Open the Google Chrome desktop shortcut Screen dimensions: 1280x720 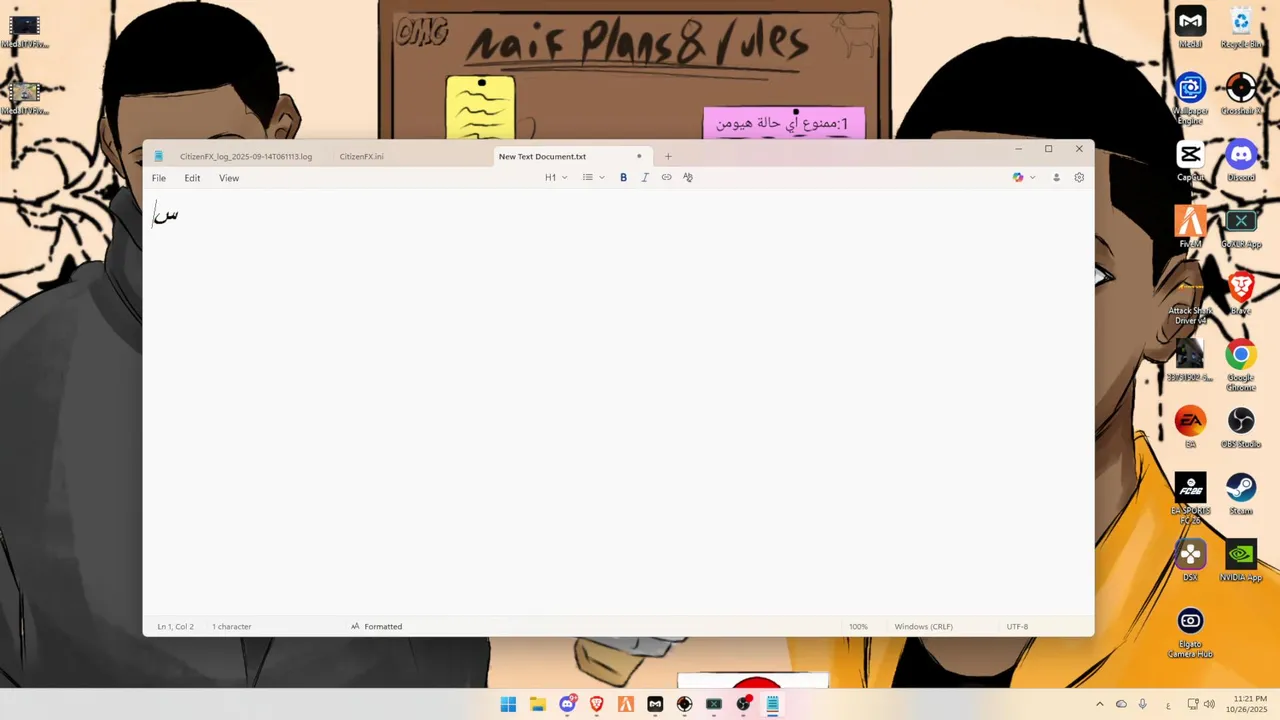[1241, 365]
